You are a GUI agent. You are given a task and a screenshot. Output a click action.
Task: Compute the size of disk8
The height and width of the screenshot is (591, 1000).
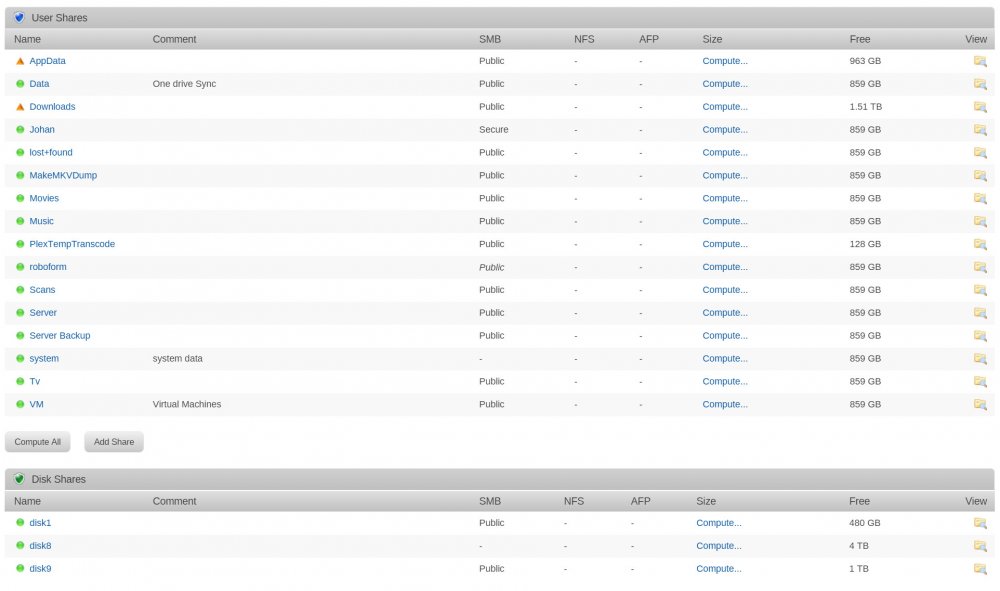[x=719, y=546]
